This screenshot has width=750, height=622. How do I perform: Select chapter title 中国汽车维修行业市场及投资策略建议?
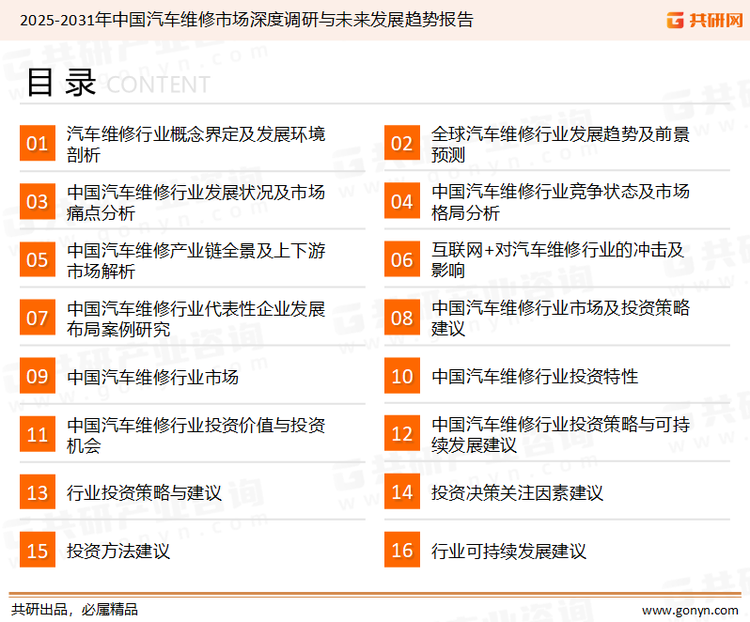(x=561, y=318)
